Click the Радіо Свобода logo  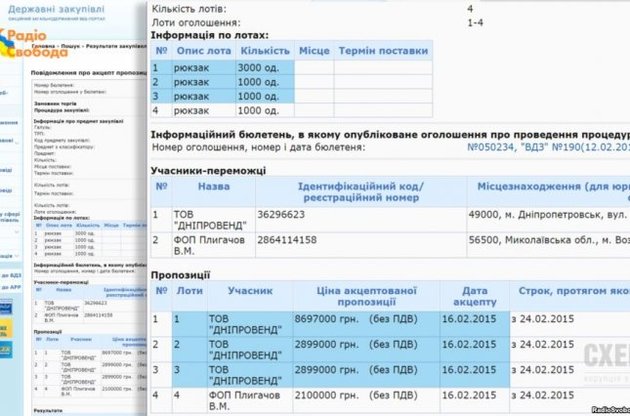(x=30, y=45)
